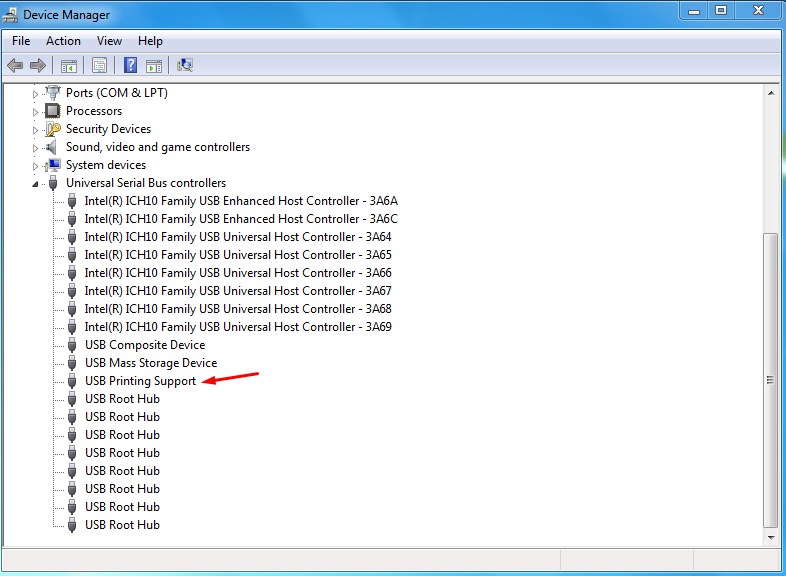Click the System devices computer icon
Image resolution: width=786 pixels, height=576 pixels.
[x=53, y=165]
